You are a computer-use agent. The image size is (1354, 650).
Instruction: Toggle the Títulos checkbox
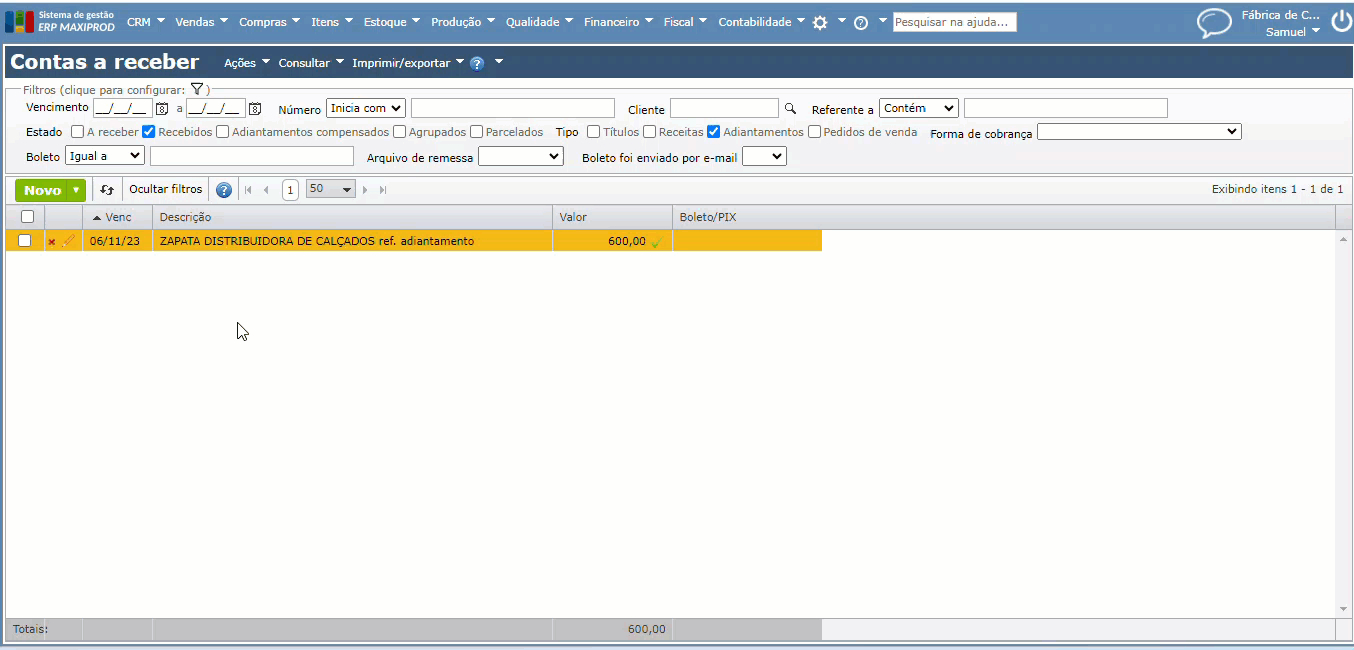[594, 132]
